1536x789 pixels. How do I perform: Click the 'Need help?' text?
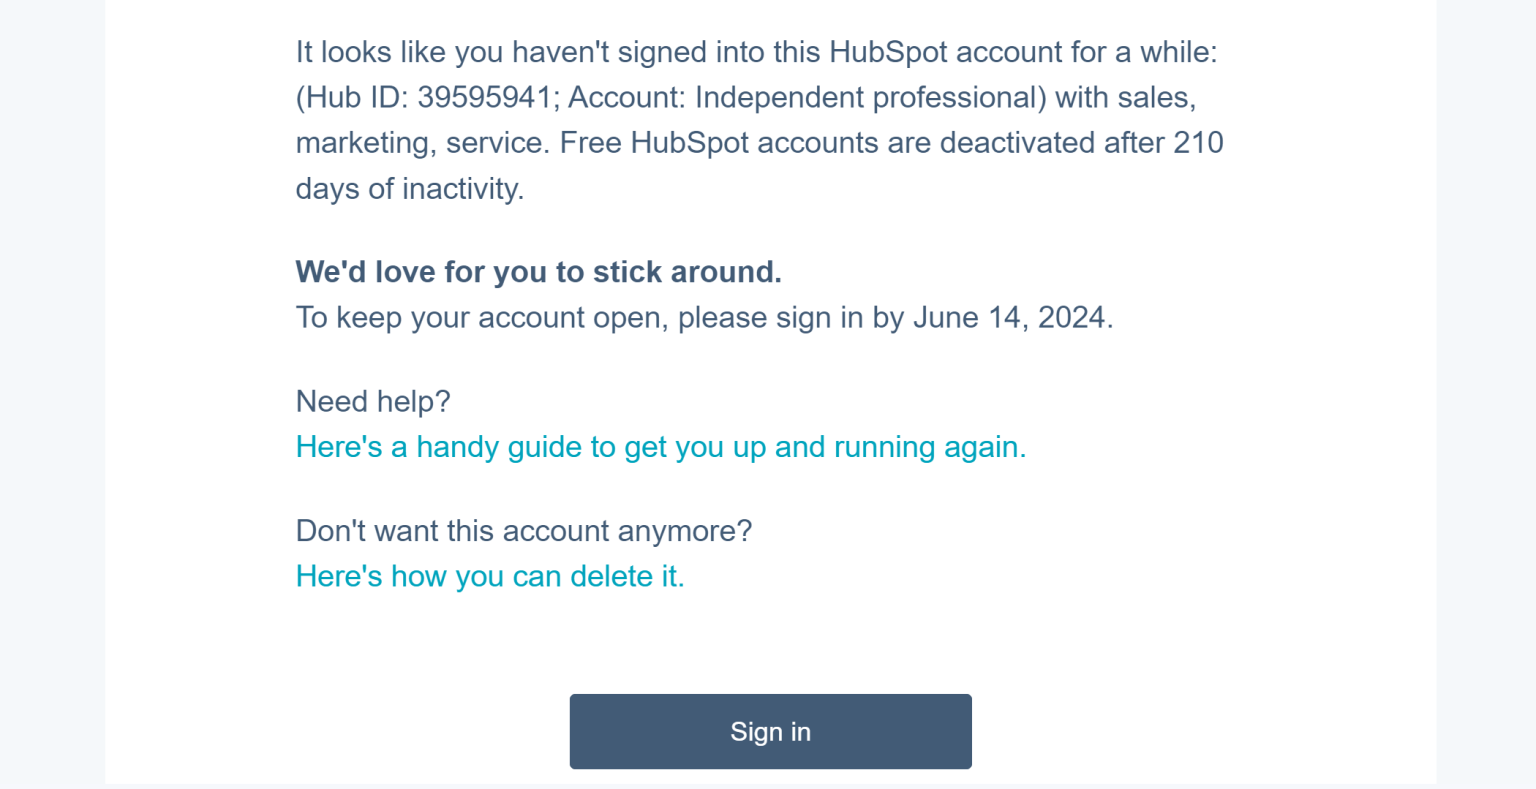(373, 401)
